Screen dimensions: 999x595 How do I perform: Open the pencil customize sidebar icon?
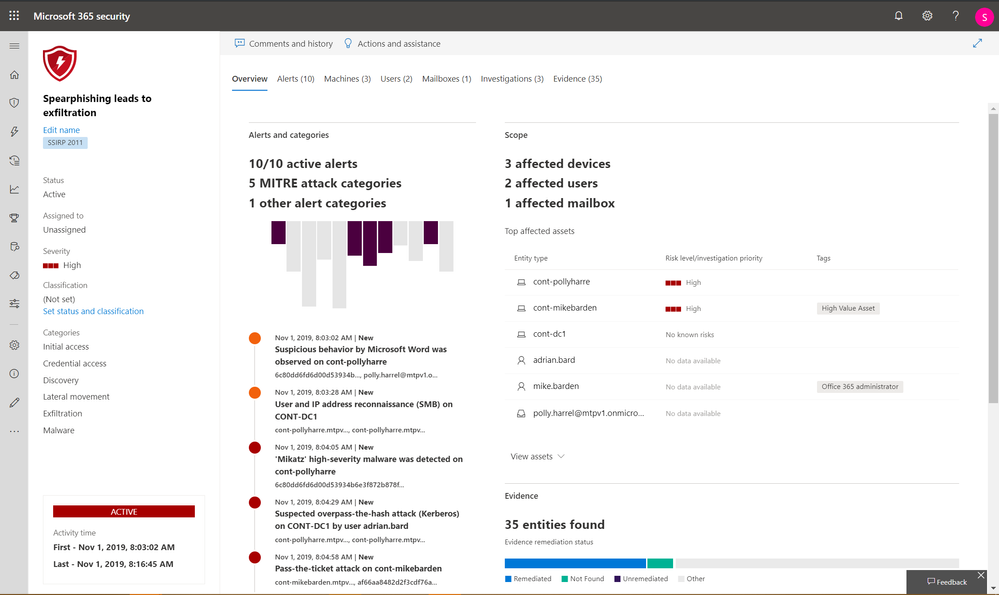point(14,403)
